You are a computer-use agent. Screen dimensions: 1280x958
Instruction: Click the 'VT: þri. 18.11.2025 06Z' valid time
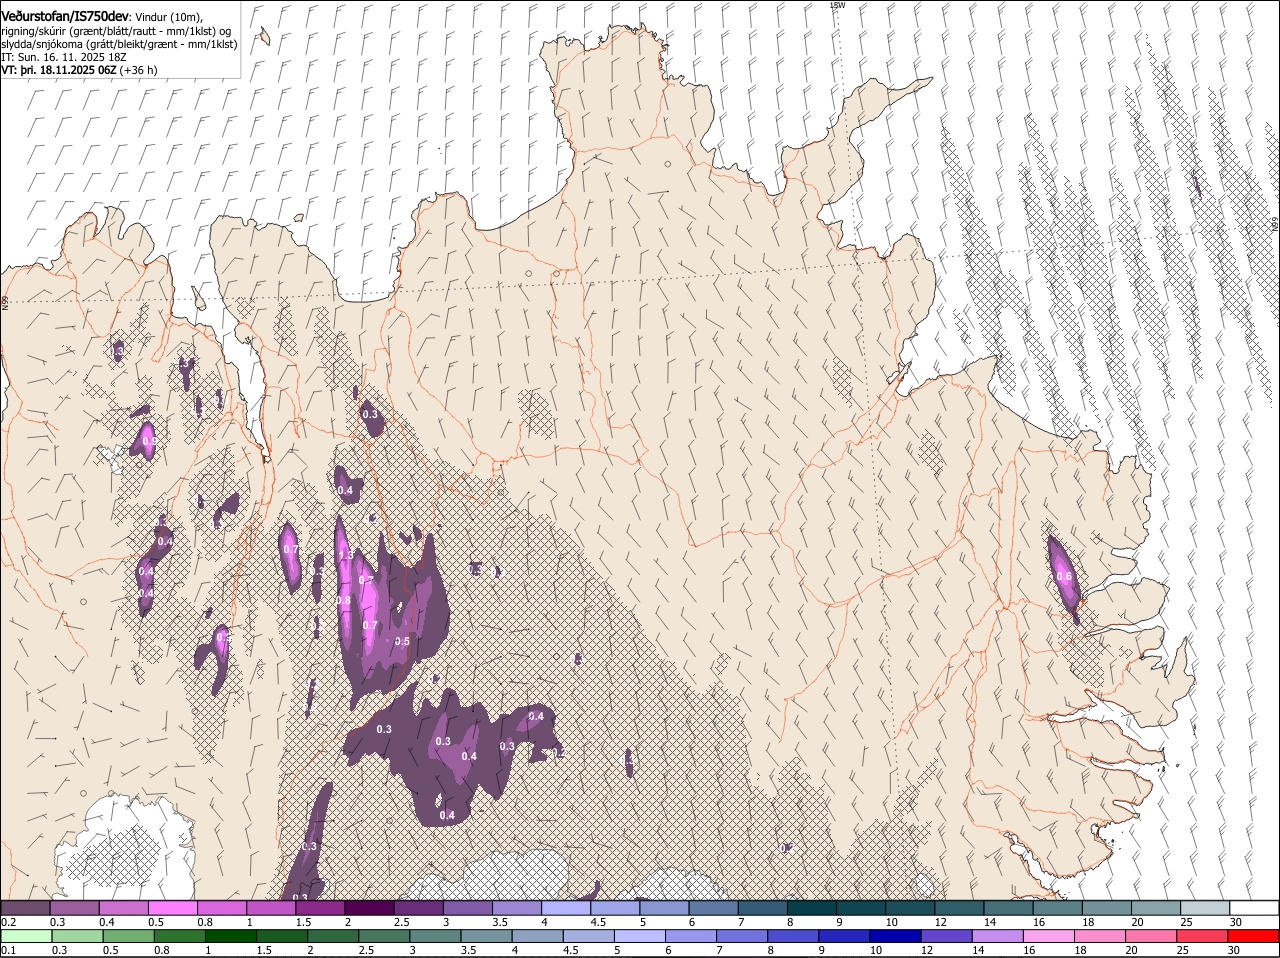click(x=58, y=70)
